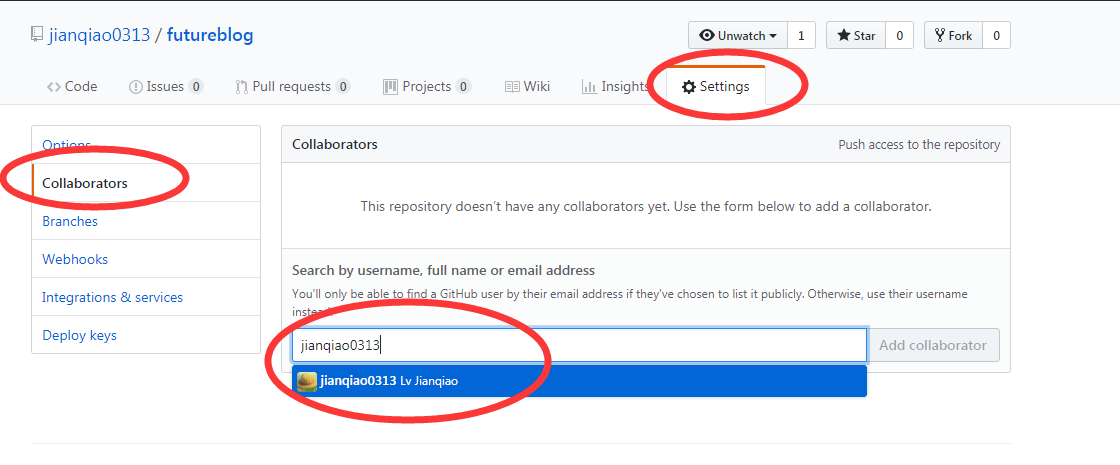The height and width of the screenshot is (465, 1120).
Task: Select the Settings tab
Action: [x=716, y=86]
